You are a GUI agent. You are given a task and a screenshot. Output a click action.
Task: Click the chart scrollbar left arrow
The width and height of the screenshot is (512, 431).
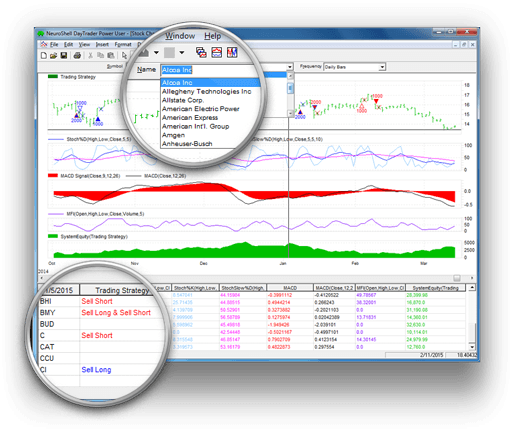click(41, 278)
